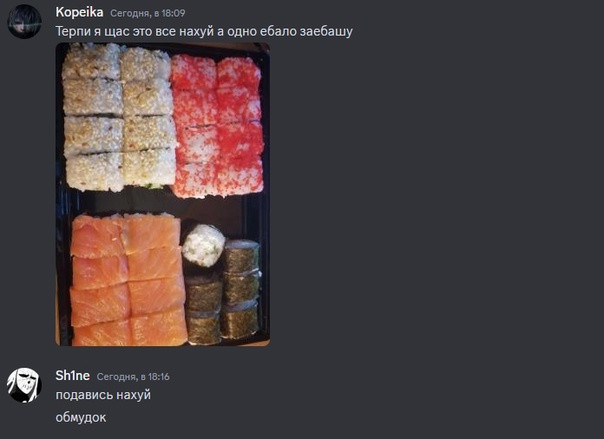
Task: Click the message 'подавись нахуй'
Action: click(103, 395)
